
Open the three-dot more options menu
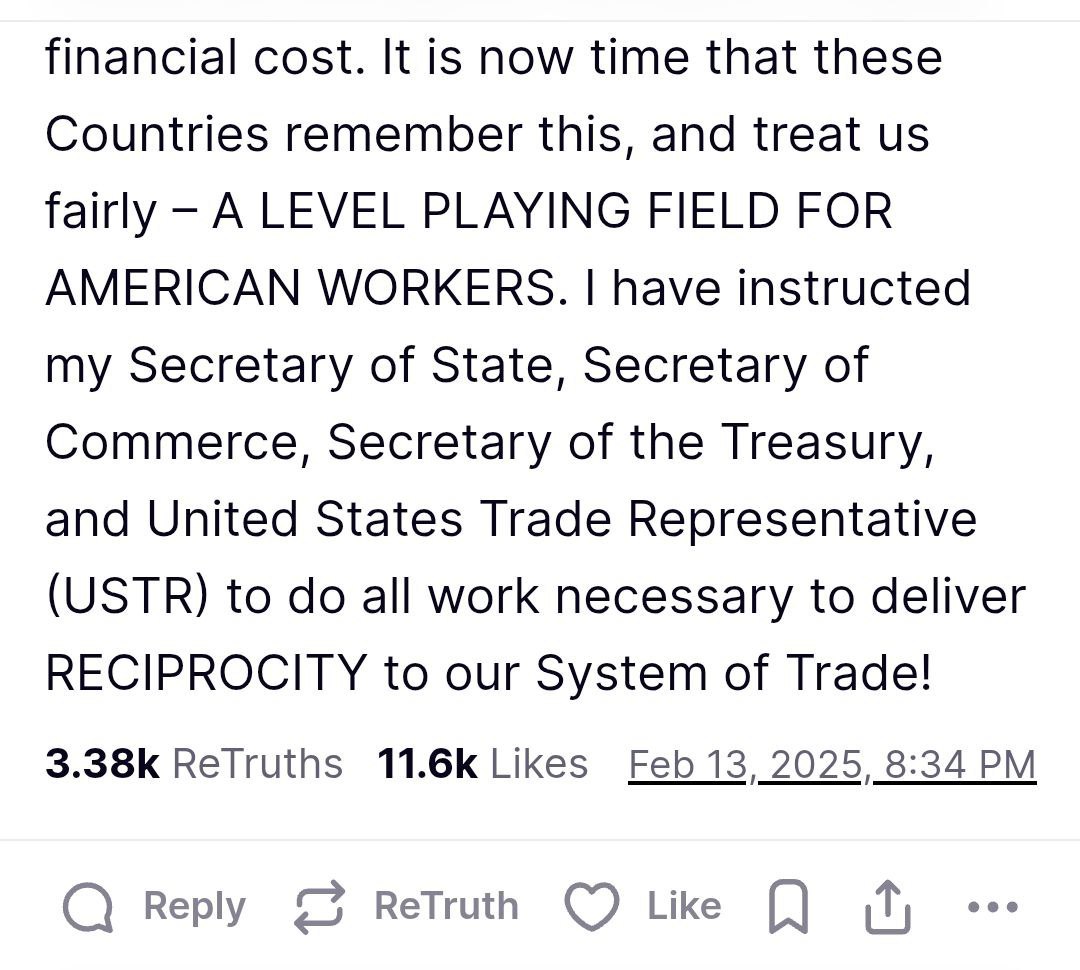(994, 908)
